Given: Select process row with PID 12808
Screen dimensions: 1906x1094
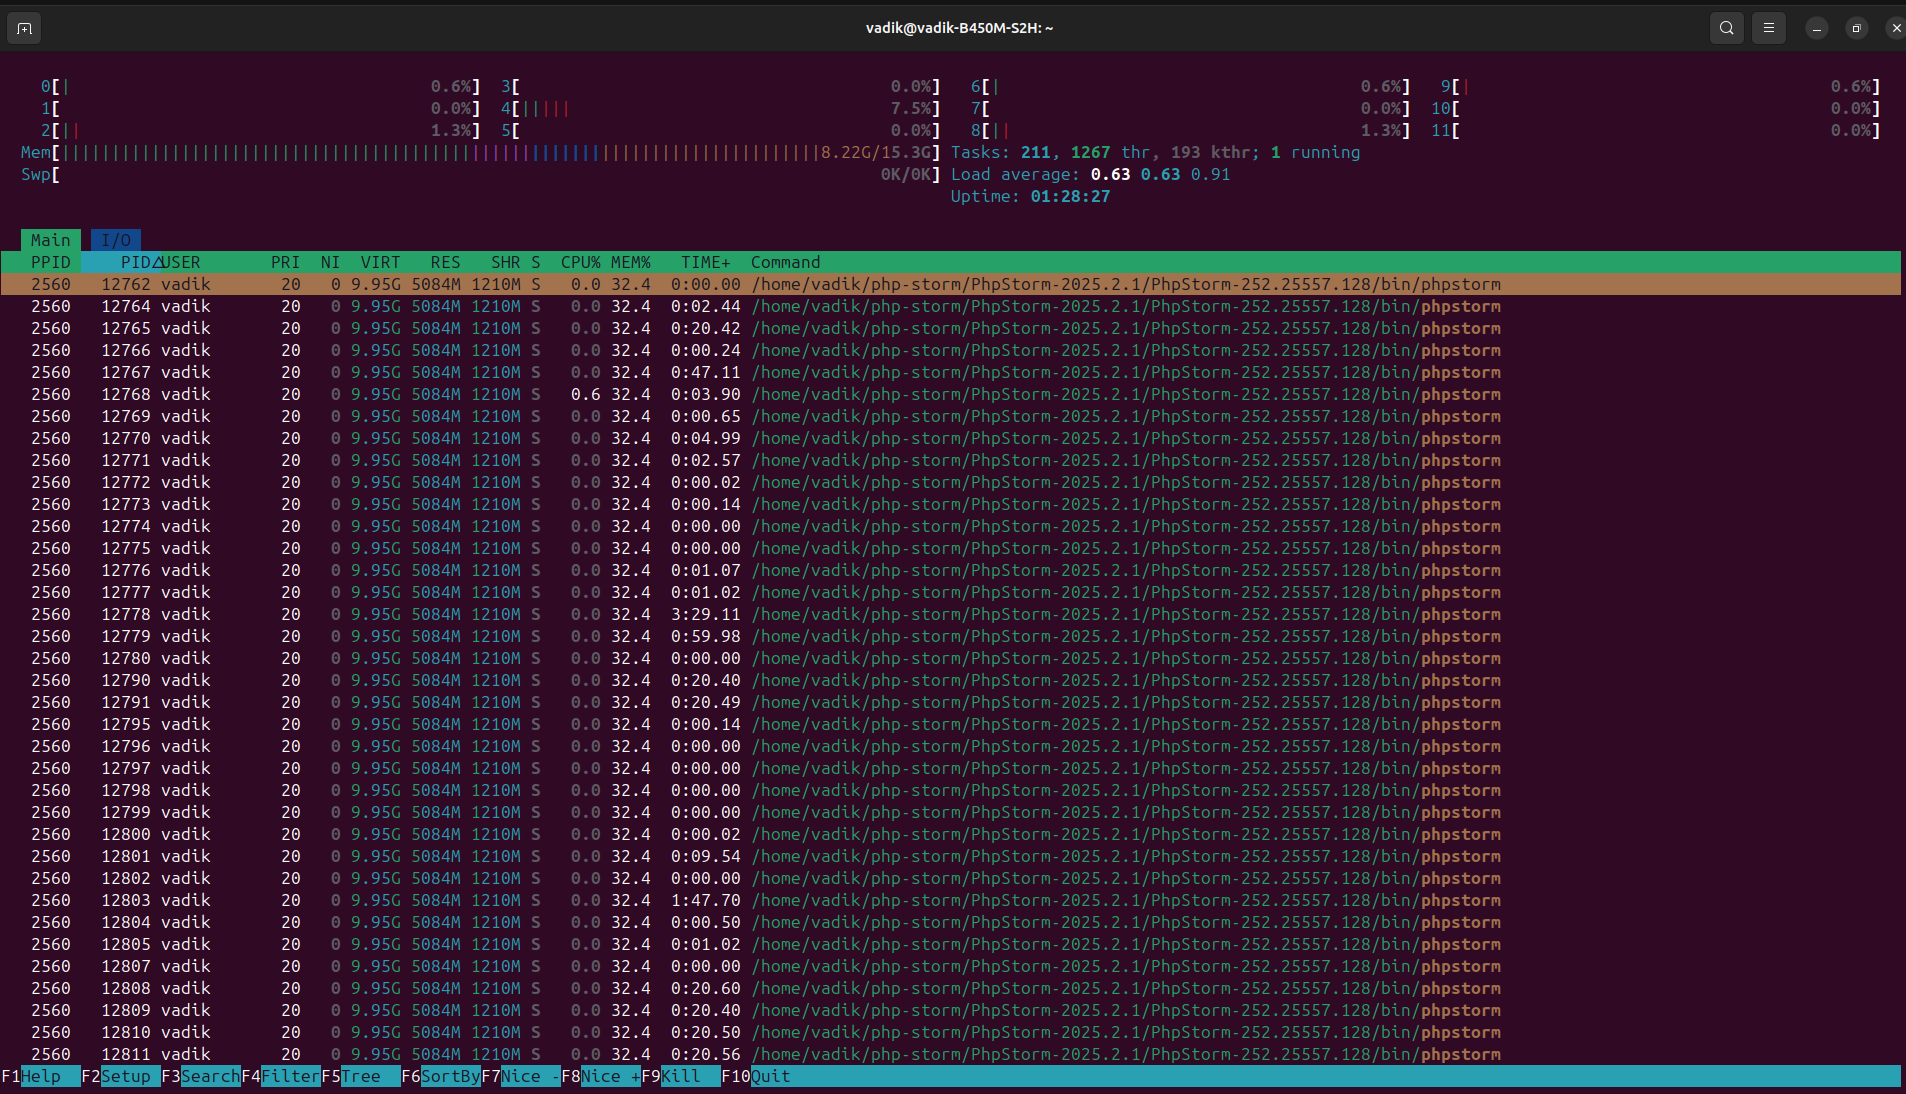Looking at the screenshot, I should point(951,988).
